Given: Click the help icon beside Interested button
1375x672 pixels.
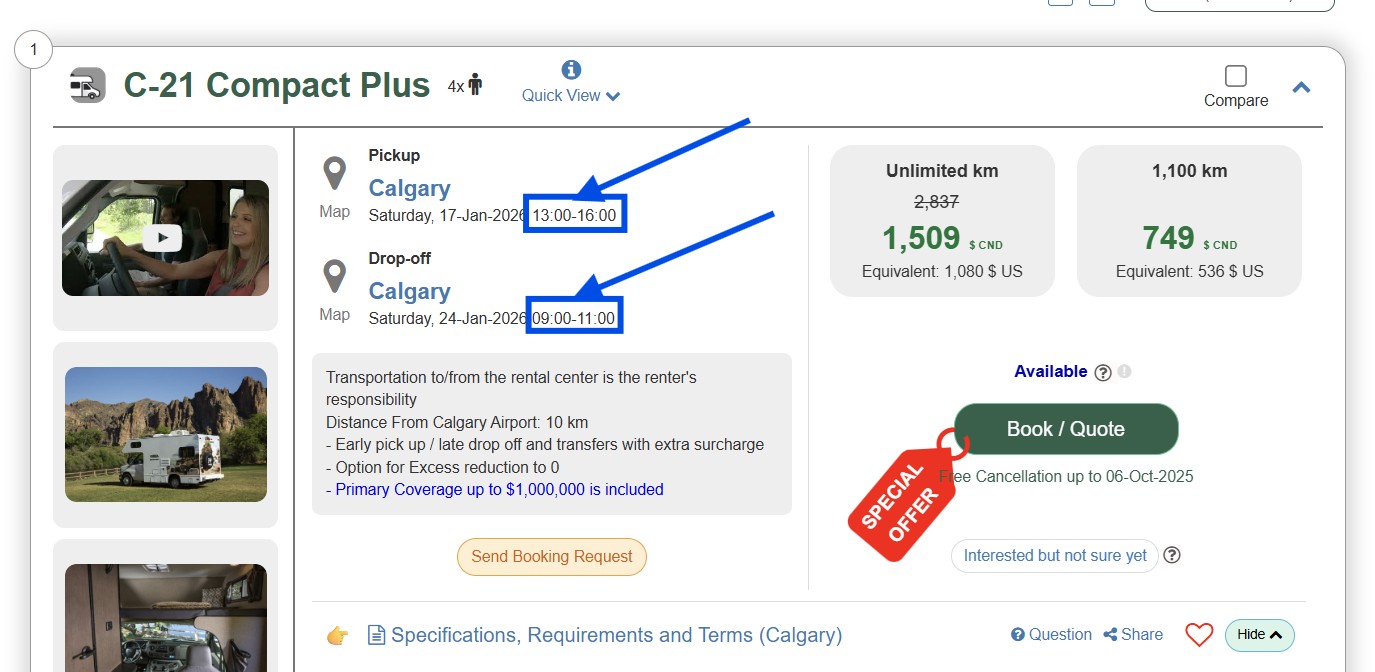Looking at the screenshot, I should tap(1172, 555).
